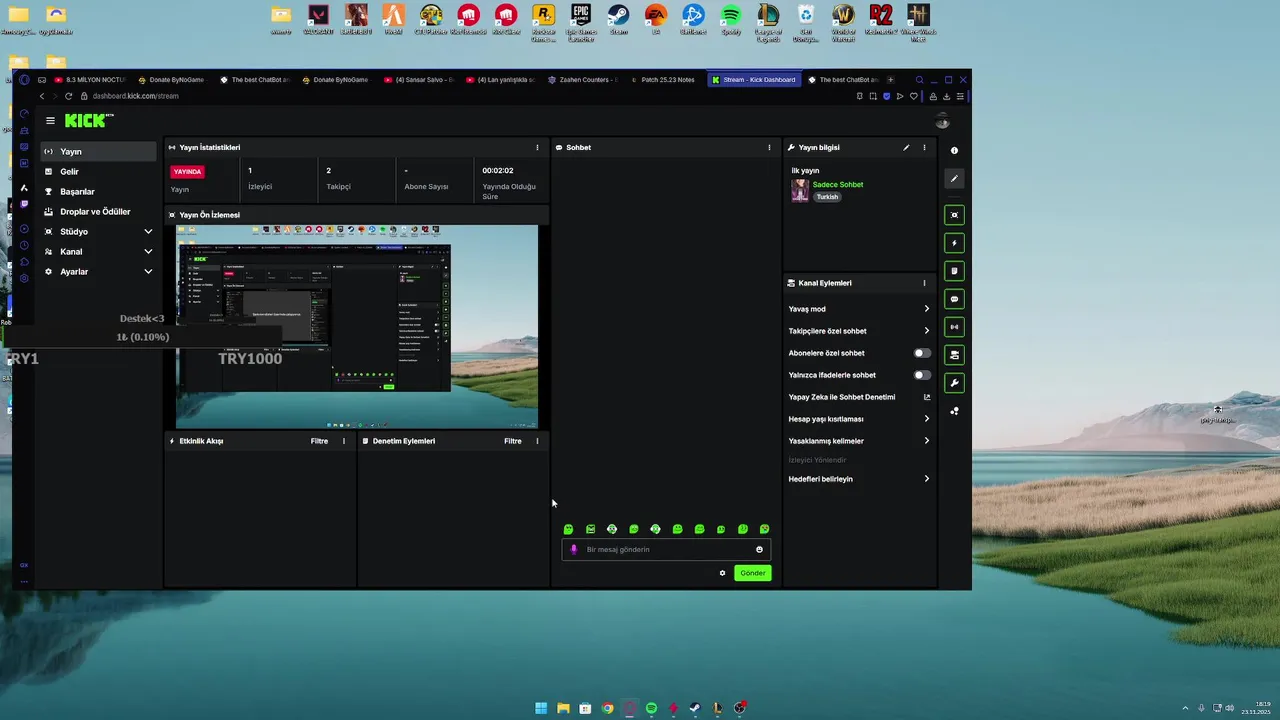The image size is (1280, 720).
Task: Toggle the channel actions widget in right rail
Action: pyautogui.click(x=954, y=355)
